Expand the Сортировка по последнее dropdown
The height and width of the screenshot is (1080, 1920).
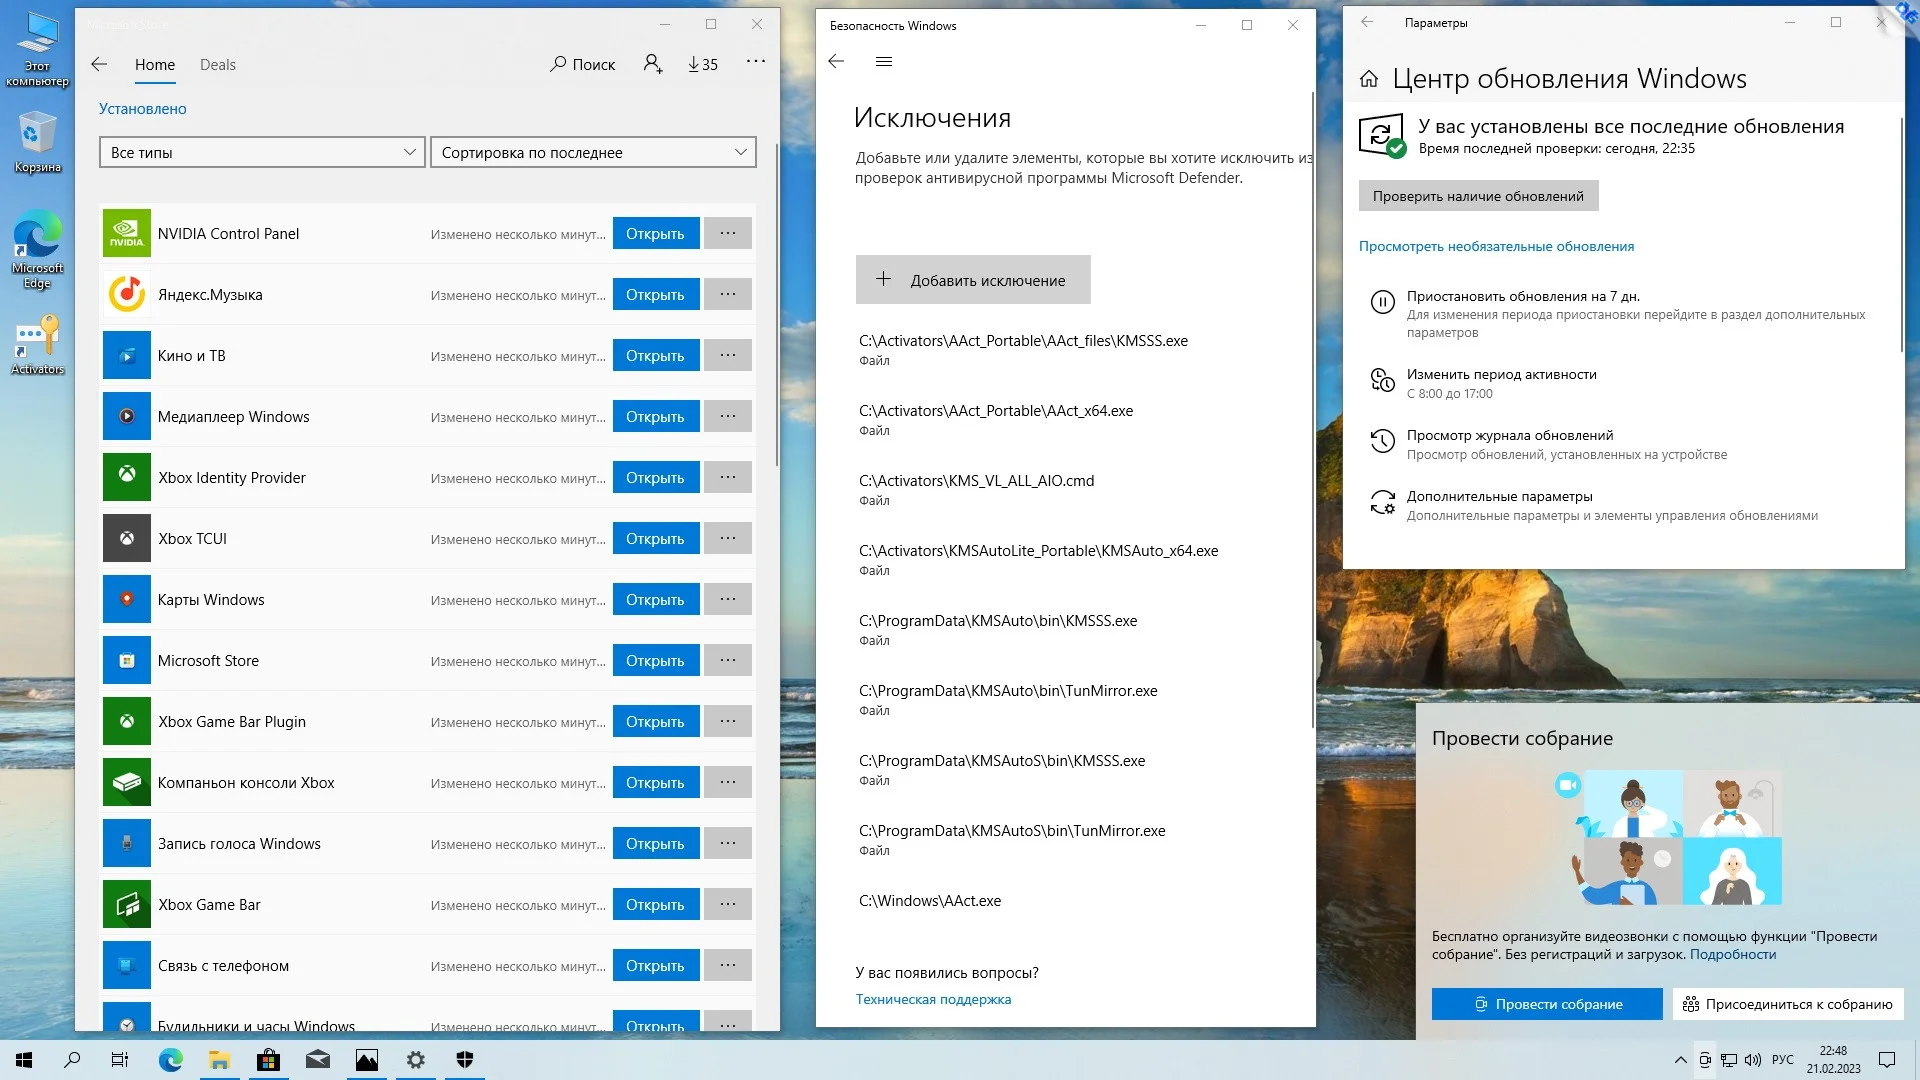click(x=593, y=152)
